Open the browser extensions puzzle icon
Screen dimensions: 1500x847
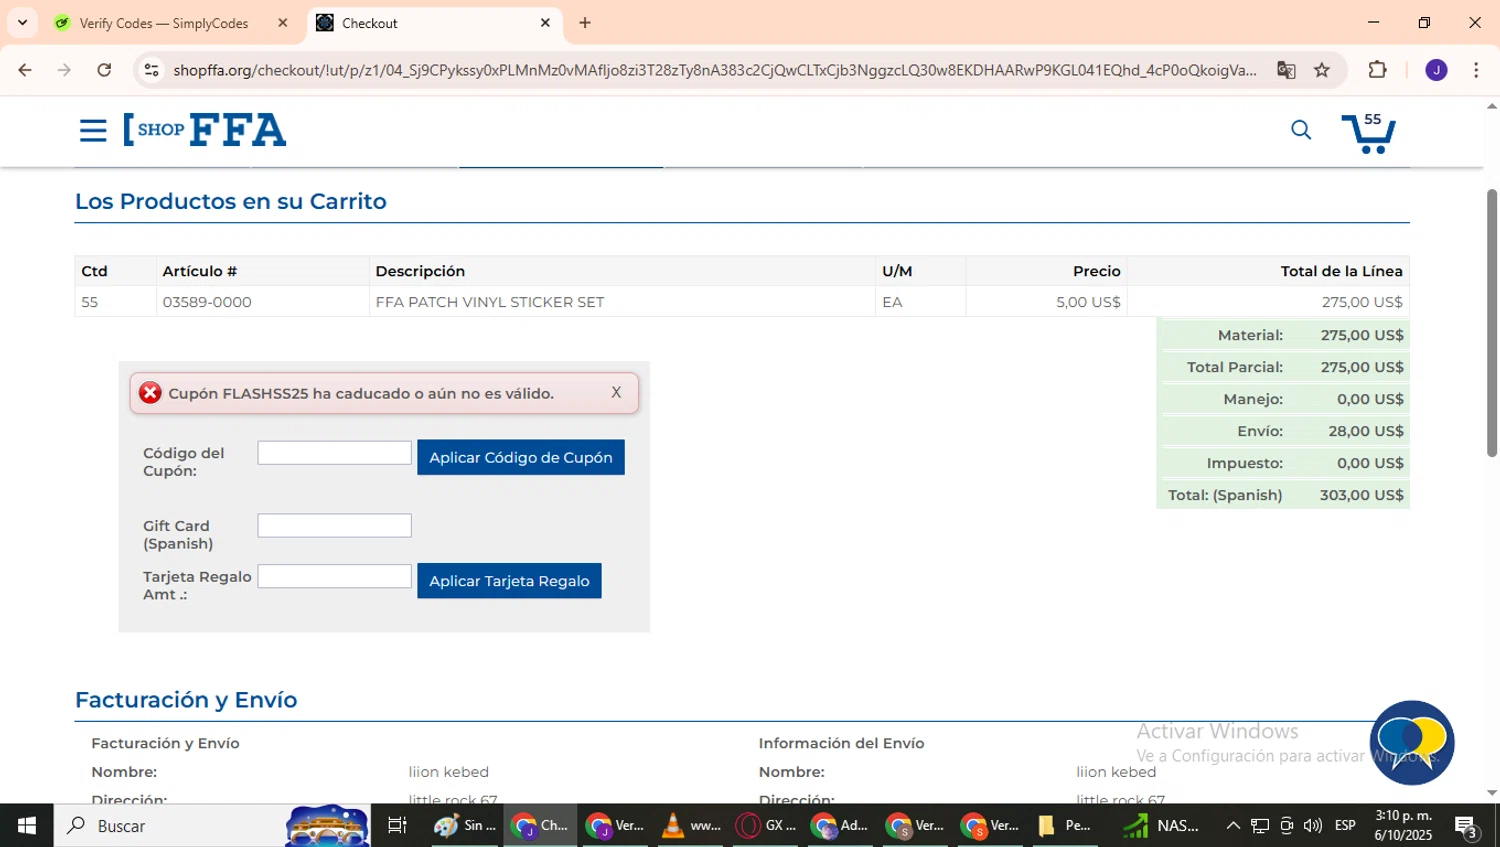click(x=1378, y=70)
